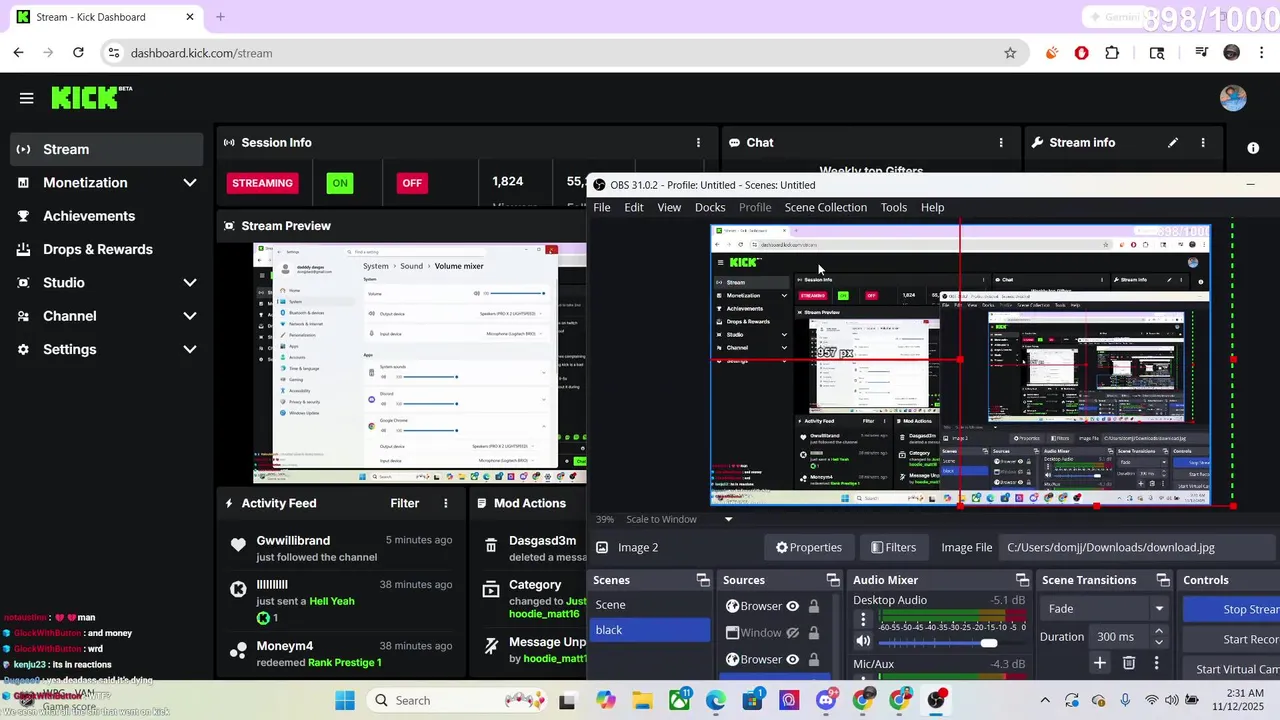1280x720 pixels.
Task: Pop out the Scene Transitions dock
Action: pos(1163,580)
